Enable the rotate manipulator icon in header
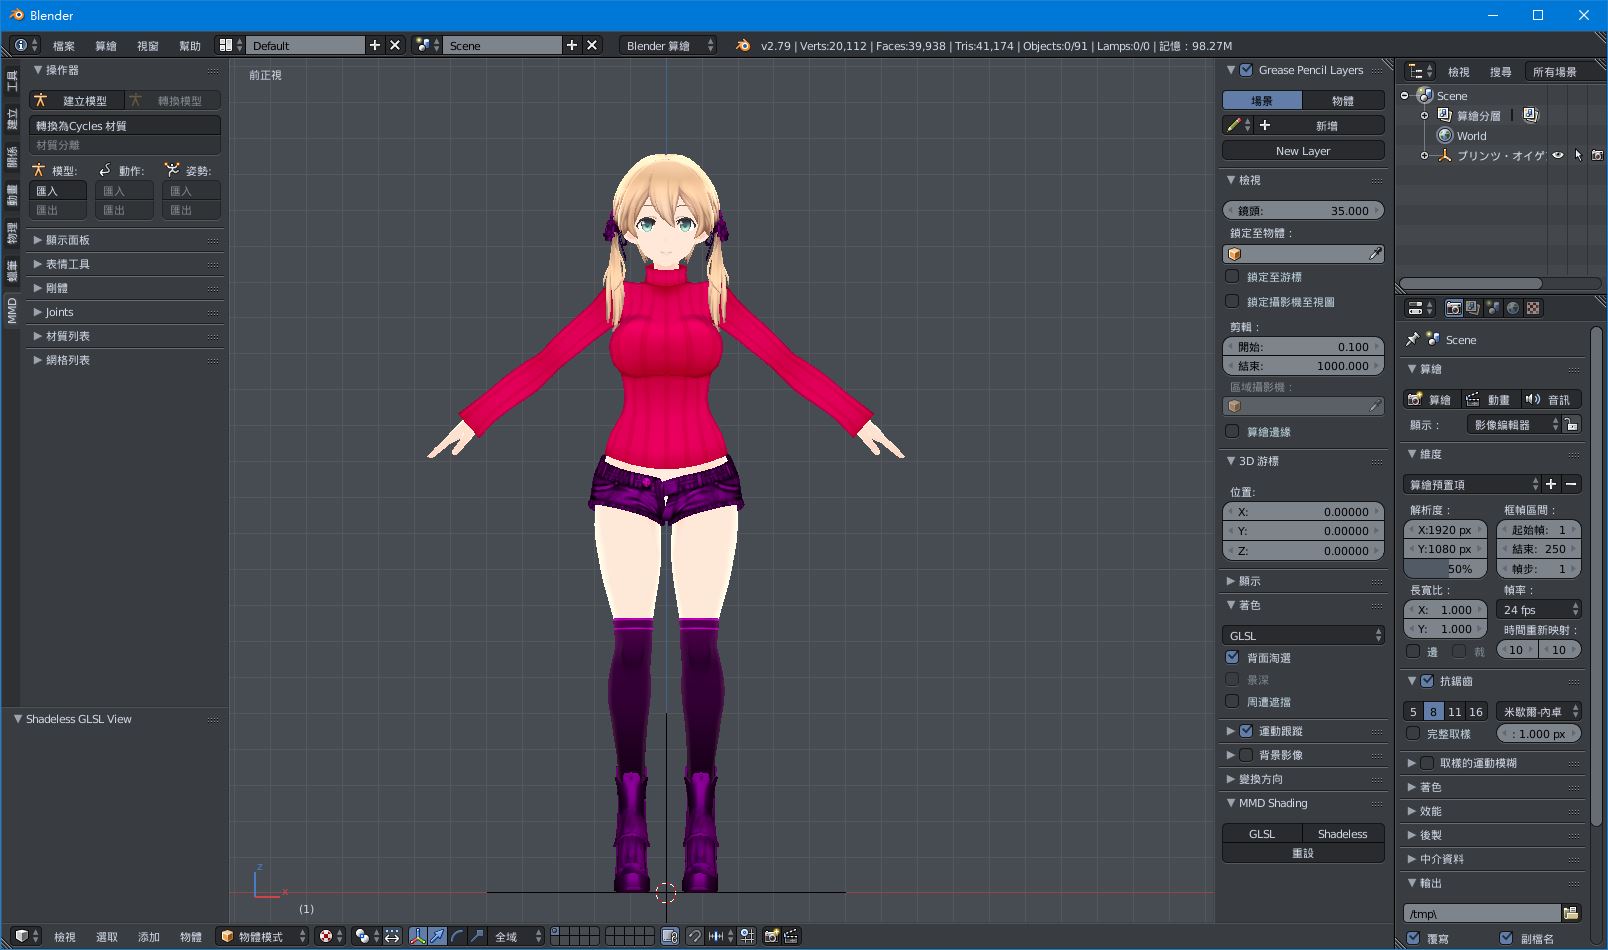1608x950 pixels. pyautogui.click(x=457, y=937)
